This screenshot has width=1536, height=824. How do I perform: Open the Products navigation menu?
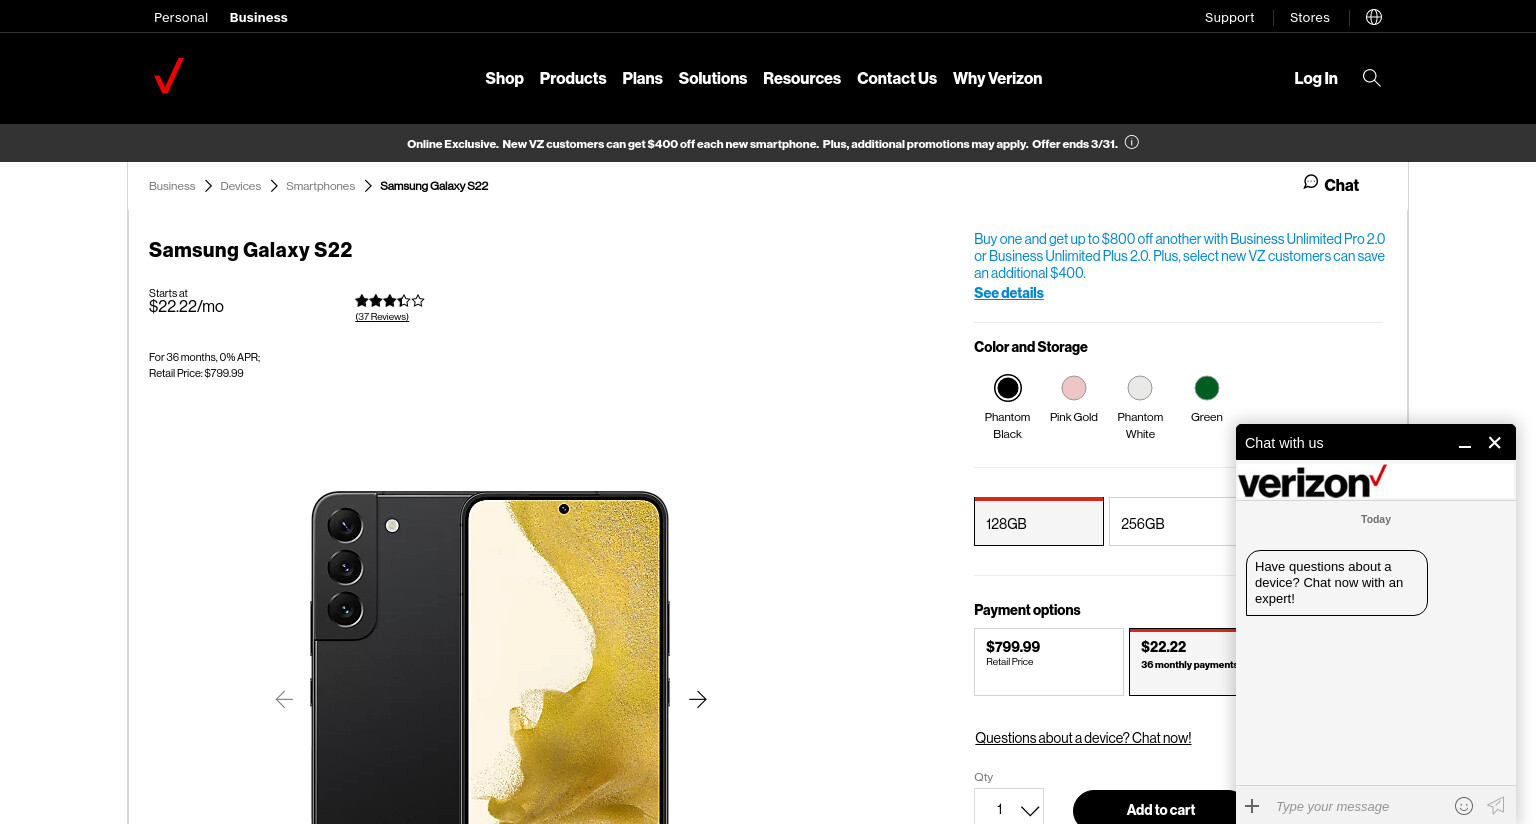click(573, 78)
